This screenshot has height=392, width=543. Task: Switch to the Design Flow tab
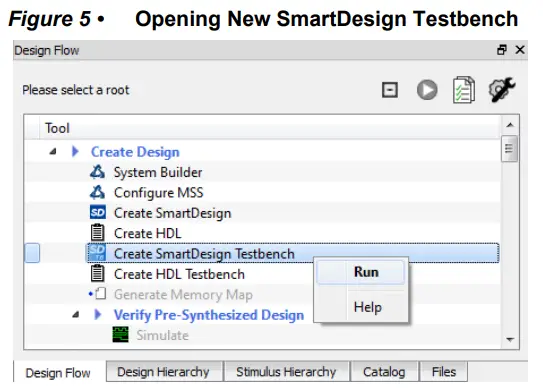[x=58, y=373]
